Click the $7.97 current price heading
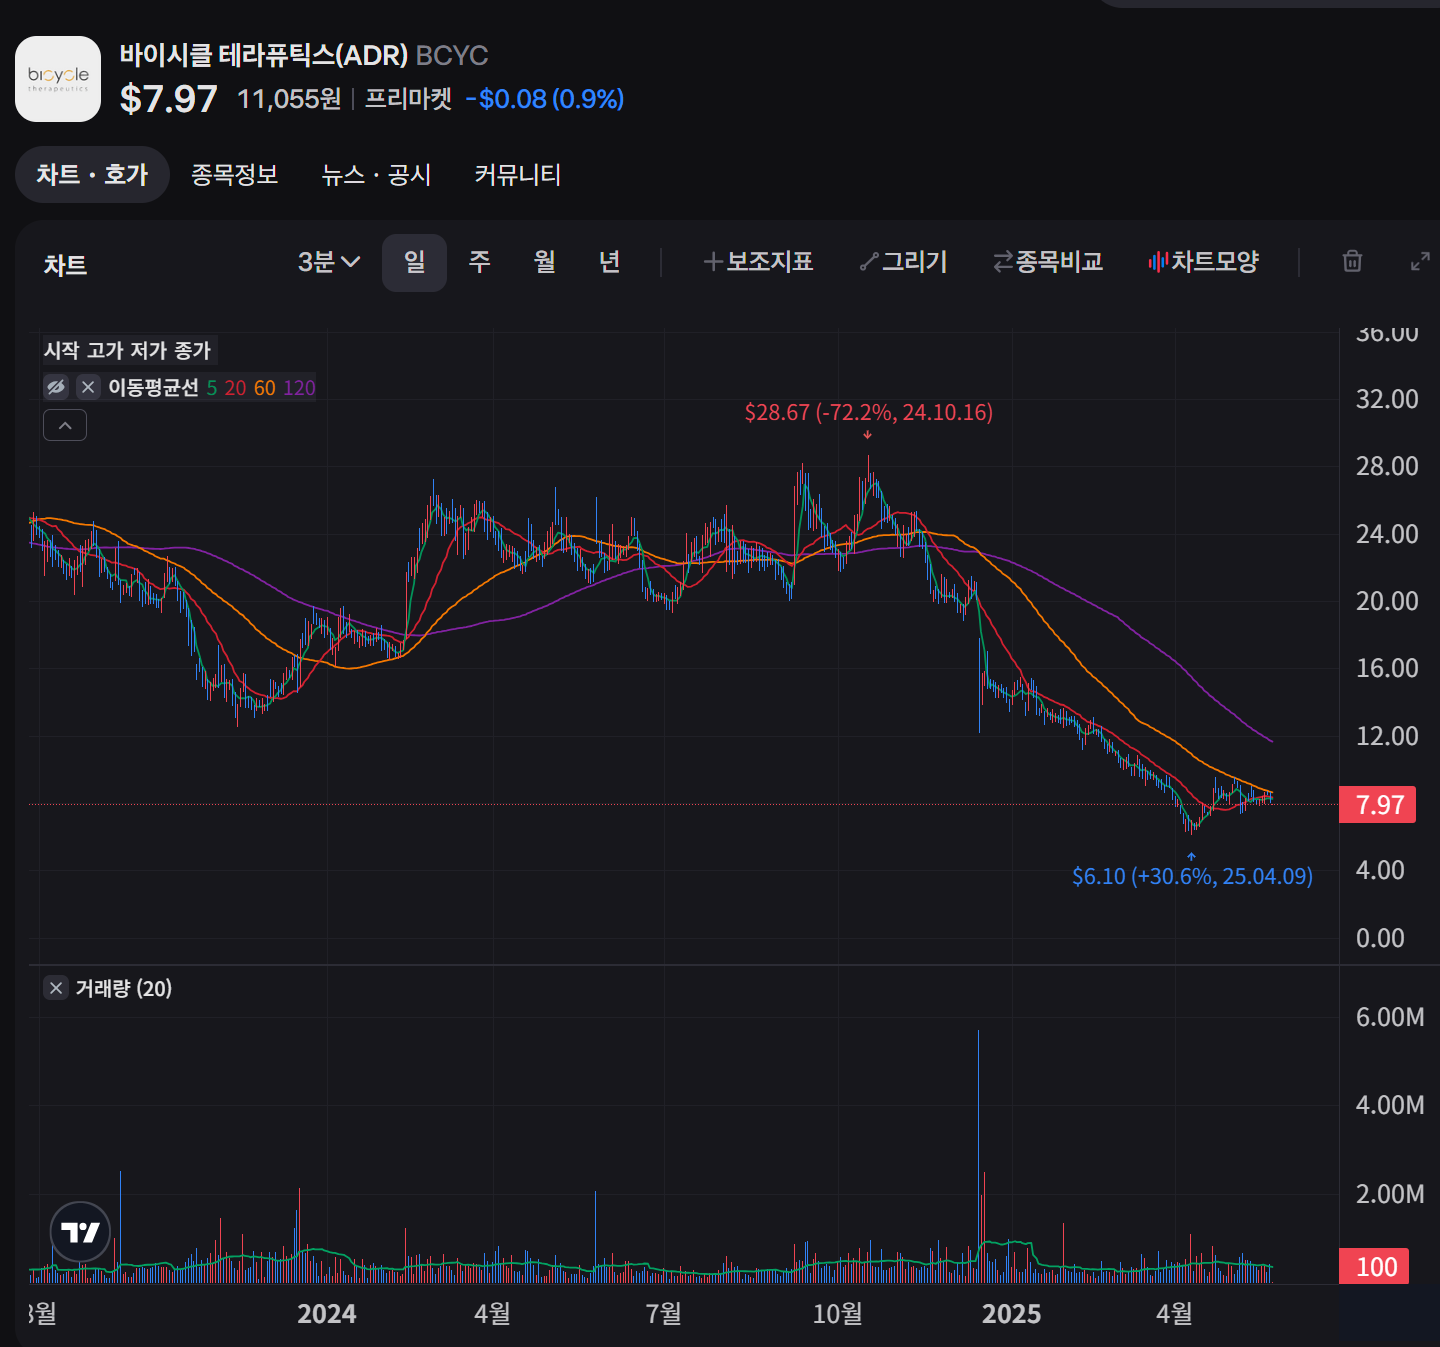The image size is (1440, 1347). pyautogui.click(x=168, y=99)
